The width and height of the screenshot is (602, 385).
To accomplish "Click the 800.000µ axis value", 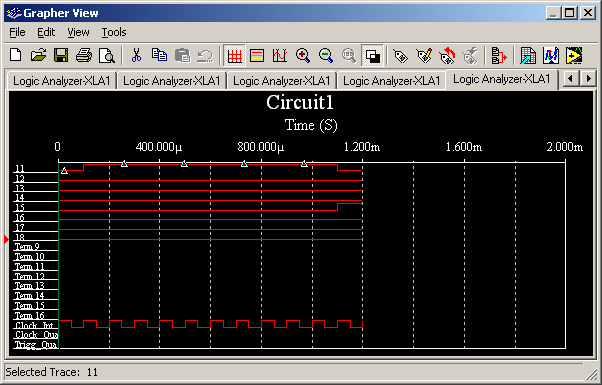I will [x=260, y=147].
